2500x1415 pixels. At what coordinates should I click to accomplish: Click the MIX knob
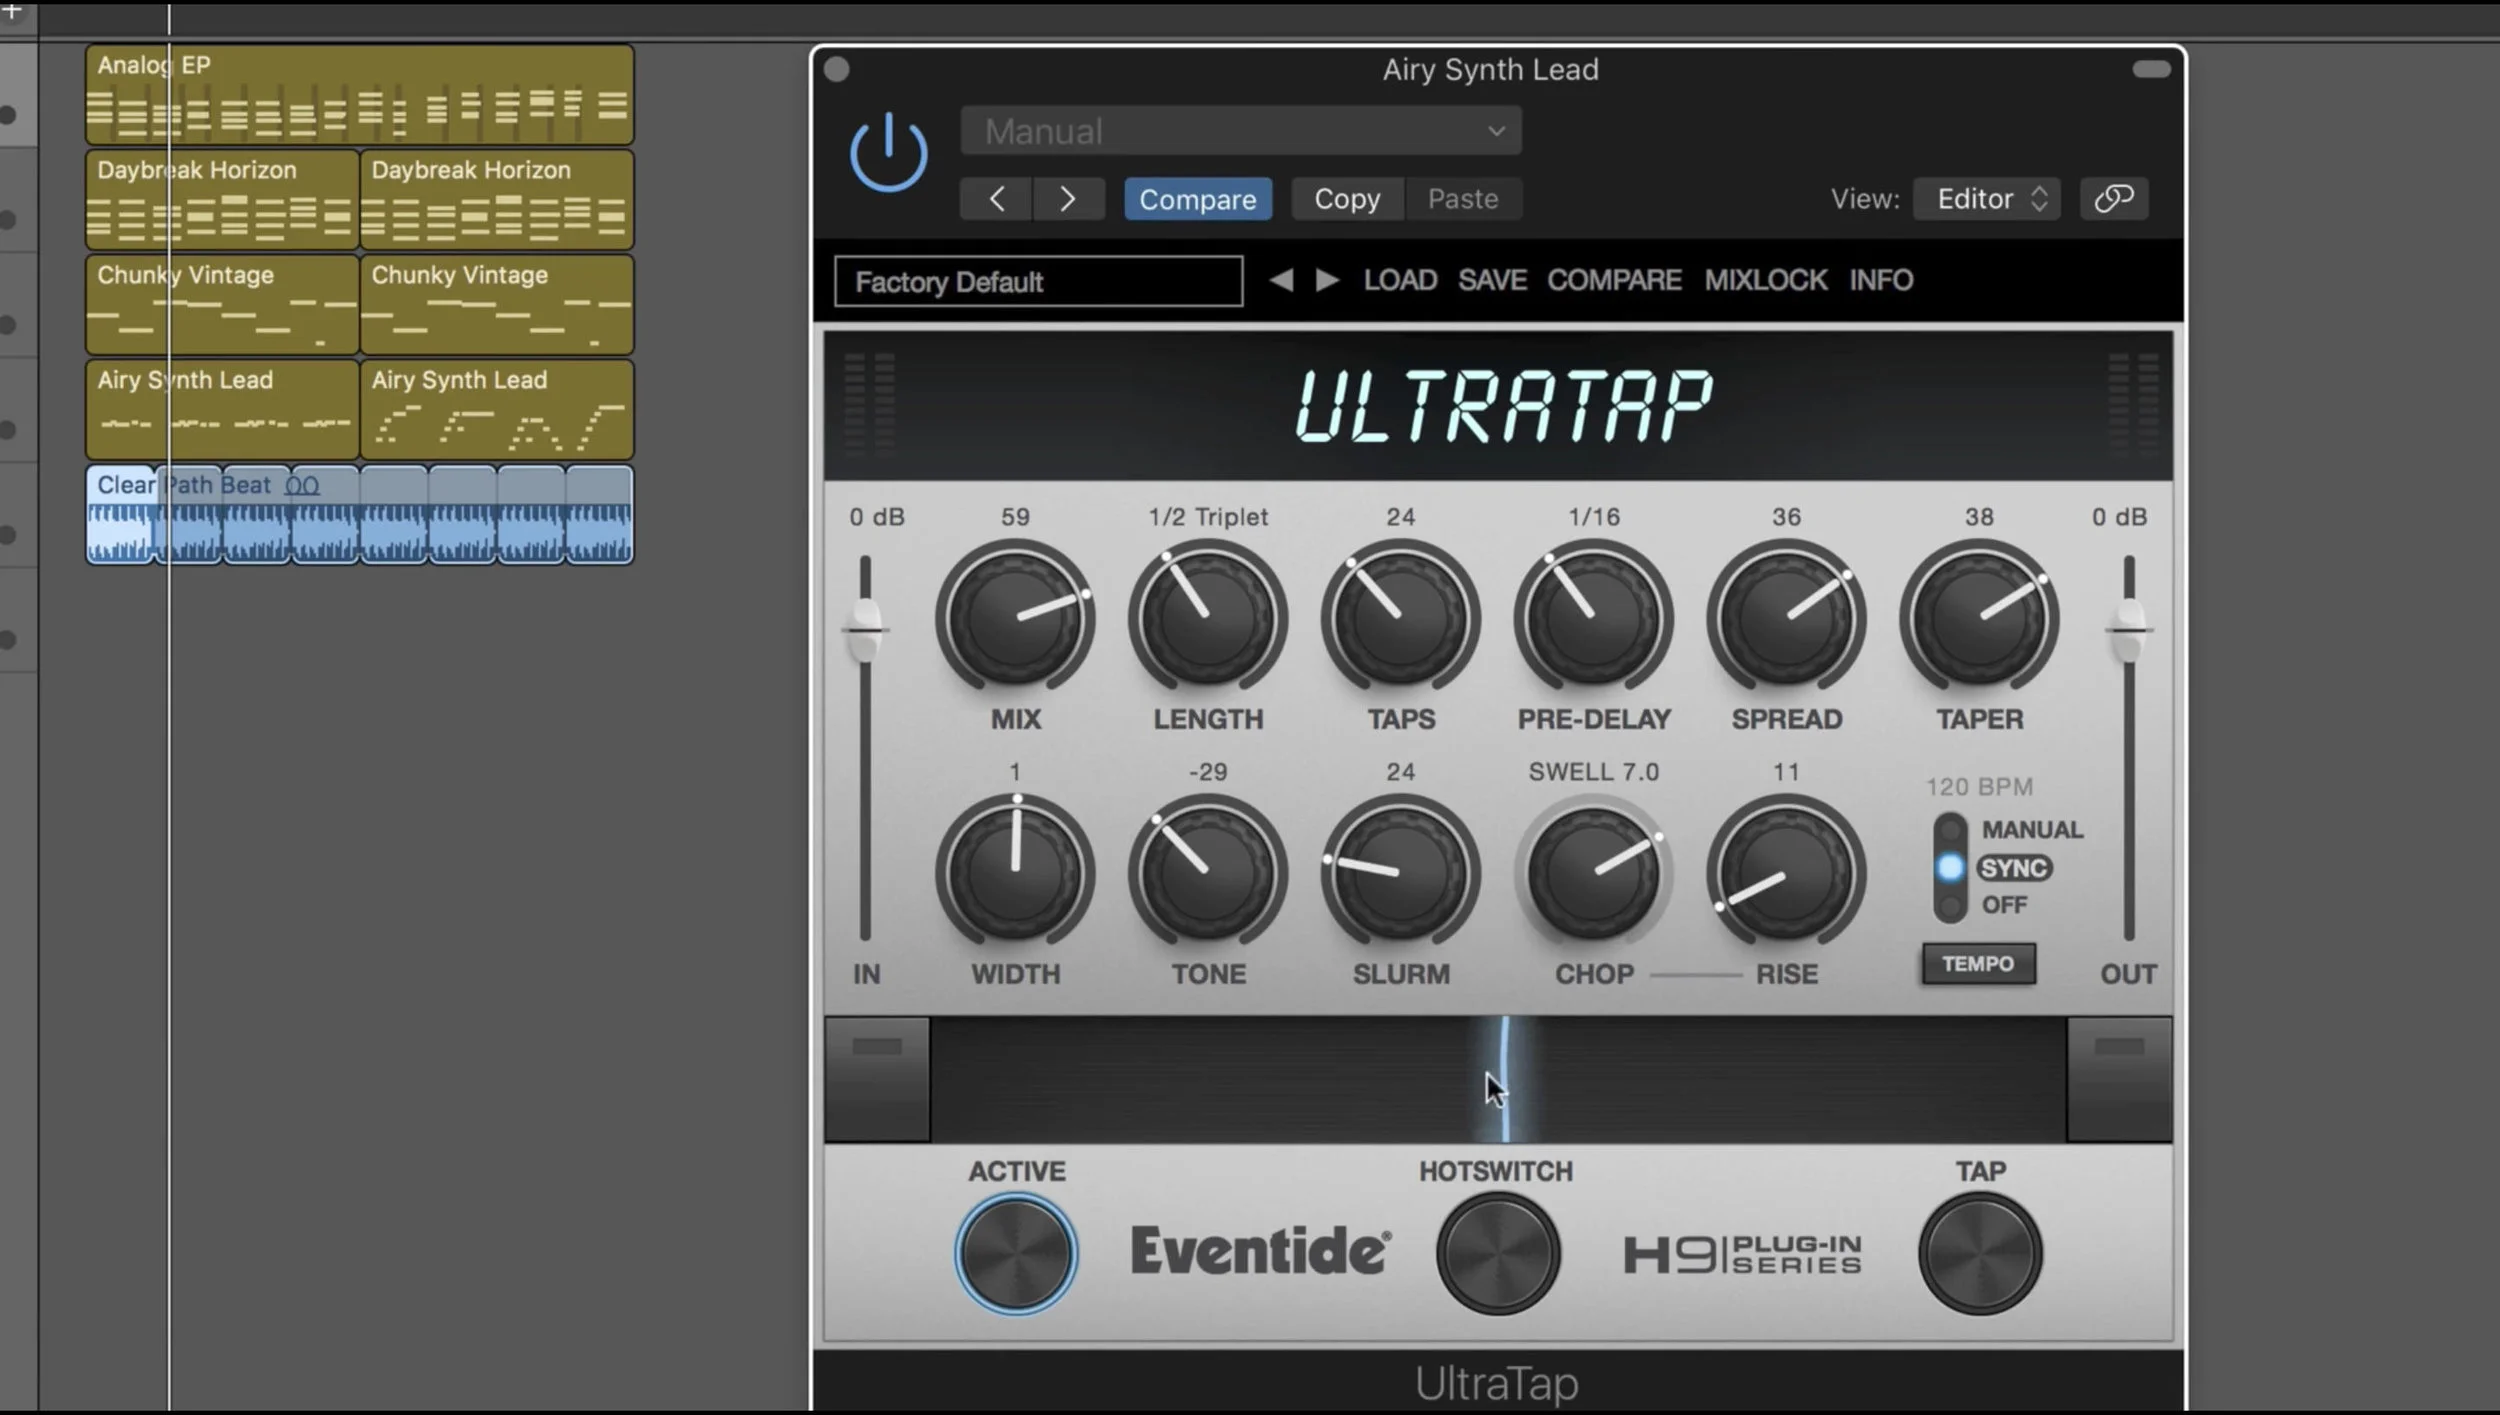click(x=1015, y=618)
